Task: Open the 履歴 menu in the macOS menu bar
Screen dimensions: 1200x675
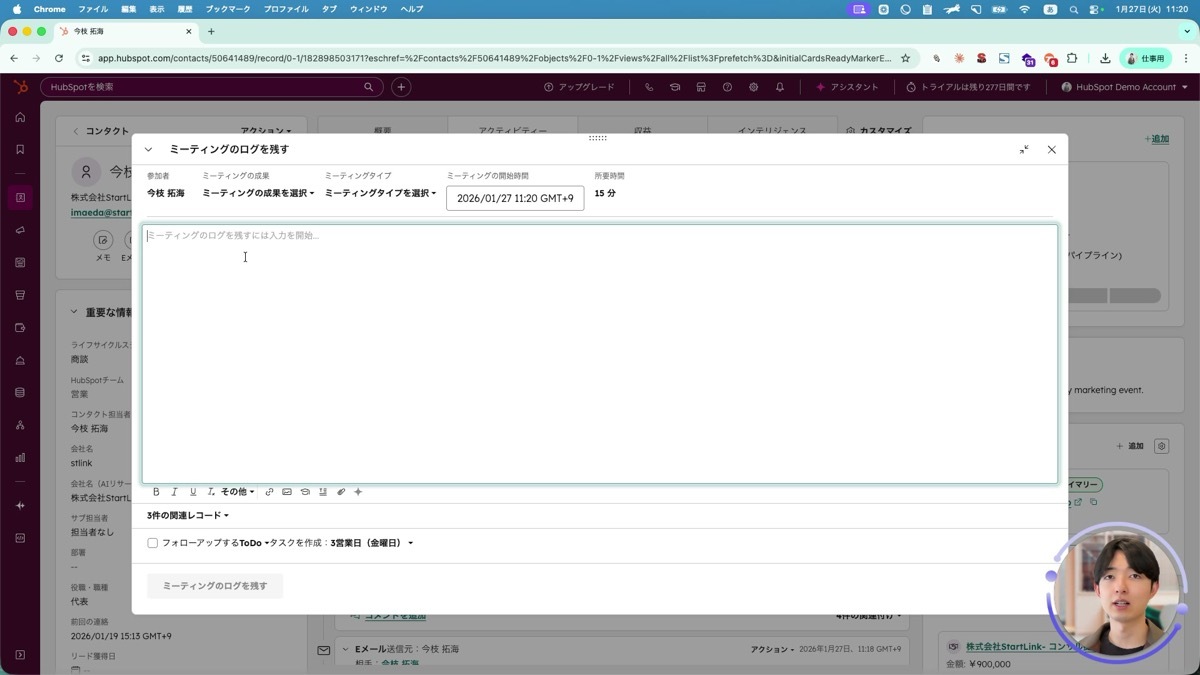Action: [x=185, y=9]
